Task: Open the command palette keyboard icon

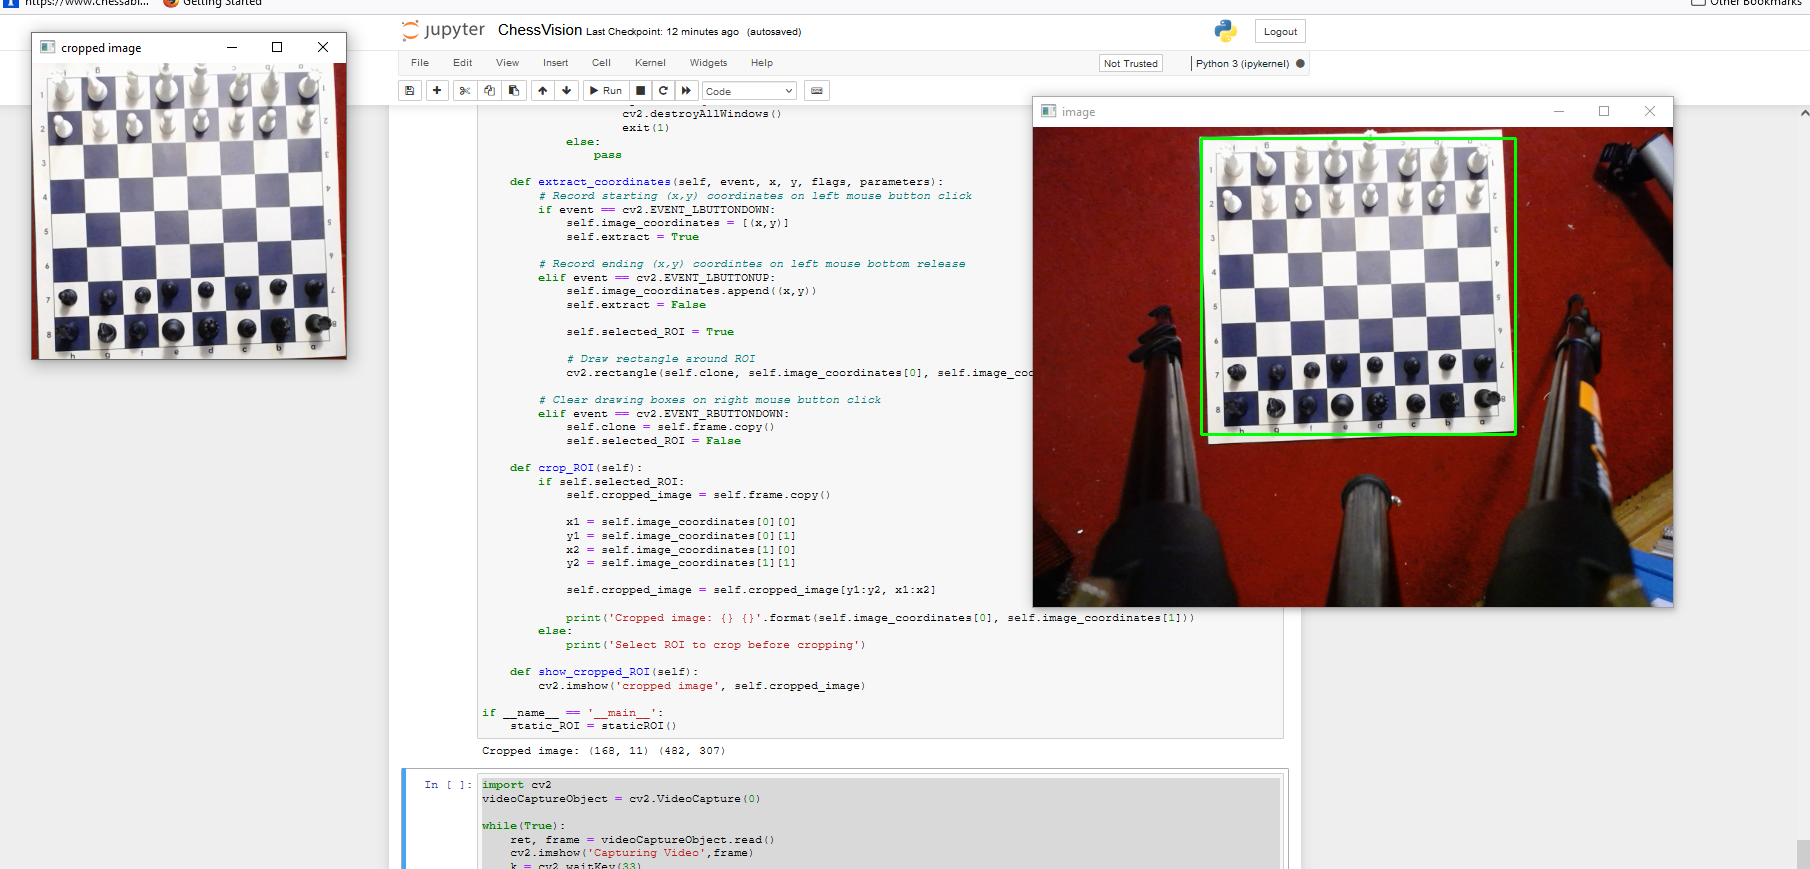Action: click(x=817, y=91)
